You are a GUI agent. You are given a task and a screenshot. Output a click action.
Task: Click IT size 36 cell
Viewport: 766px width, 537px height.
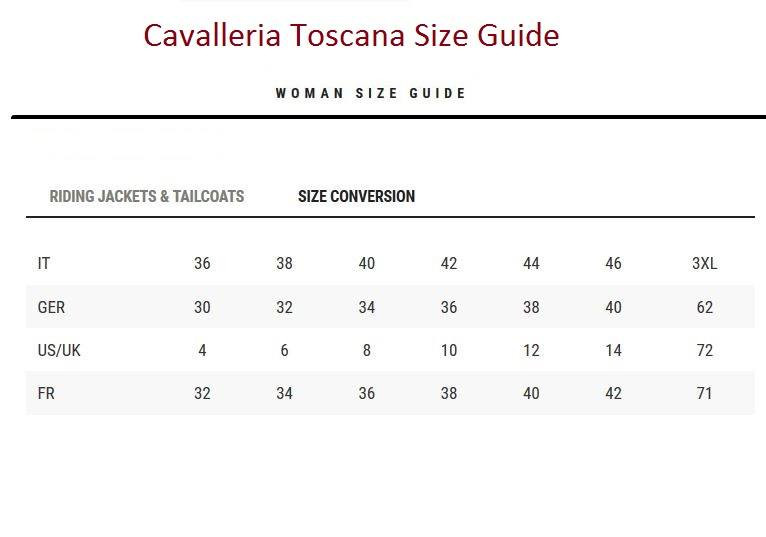[202, 264]
